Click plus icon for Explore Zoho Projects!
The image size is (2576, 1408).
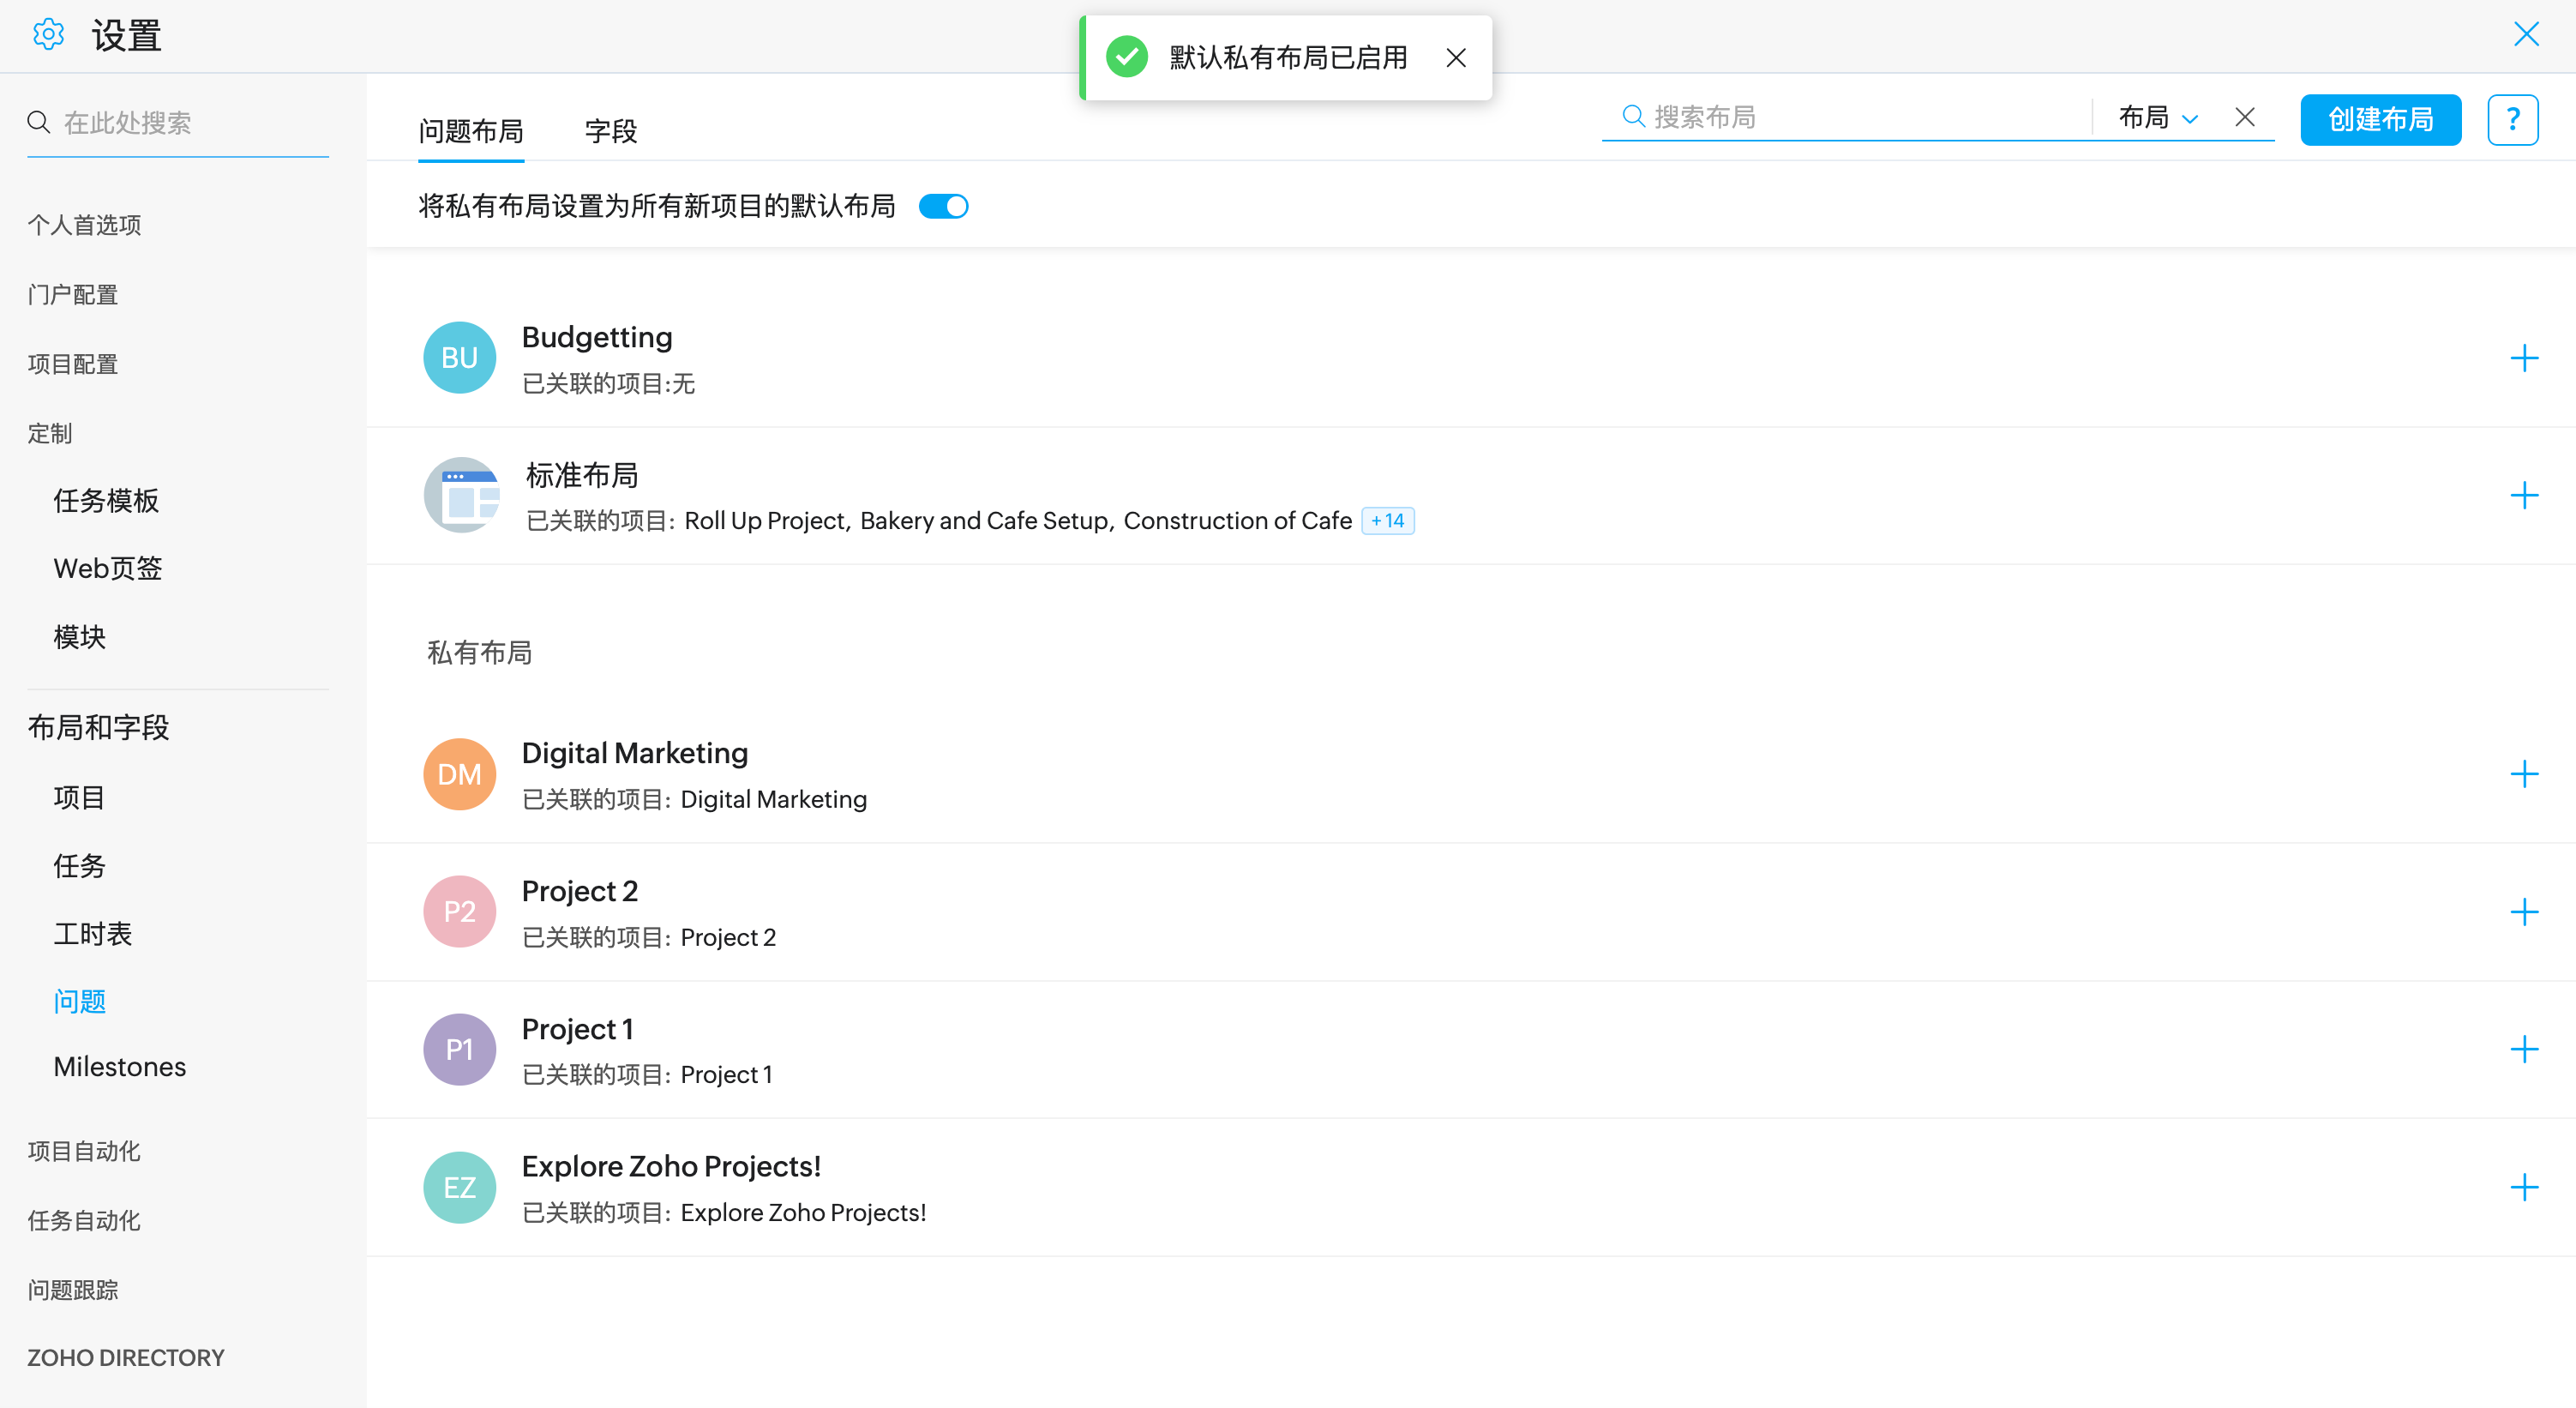pyautogui.click(x=2523, y=1187)
